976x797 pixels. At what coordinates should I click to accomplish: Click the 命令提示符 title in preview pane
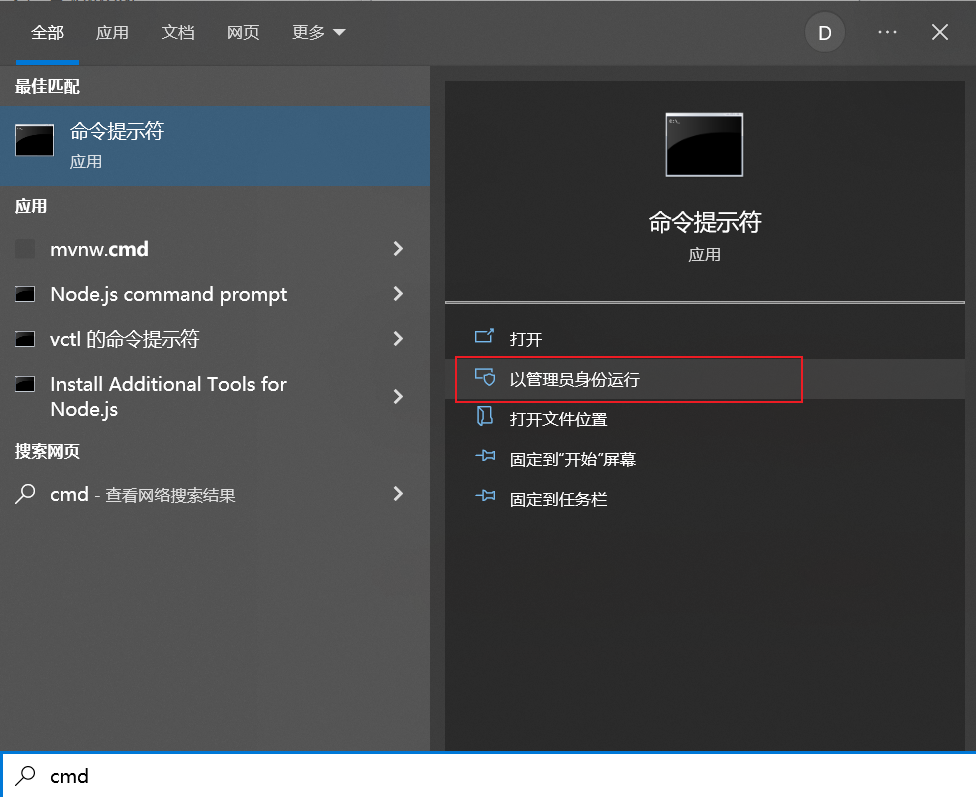coord(705,222)
